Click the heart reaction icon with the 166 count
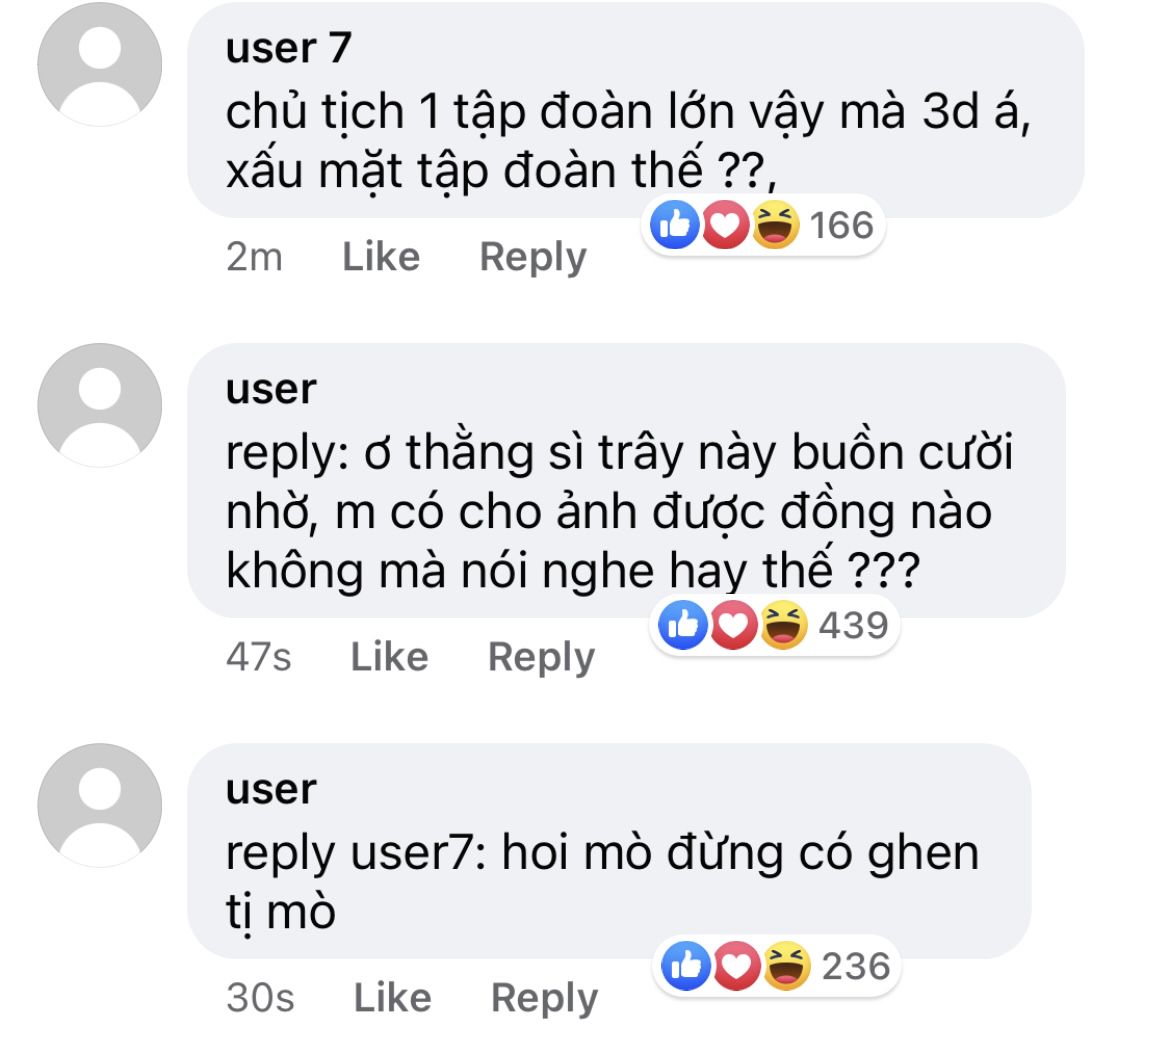1170x1049 pixels. point(725,225)
